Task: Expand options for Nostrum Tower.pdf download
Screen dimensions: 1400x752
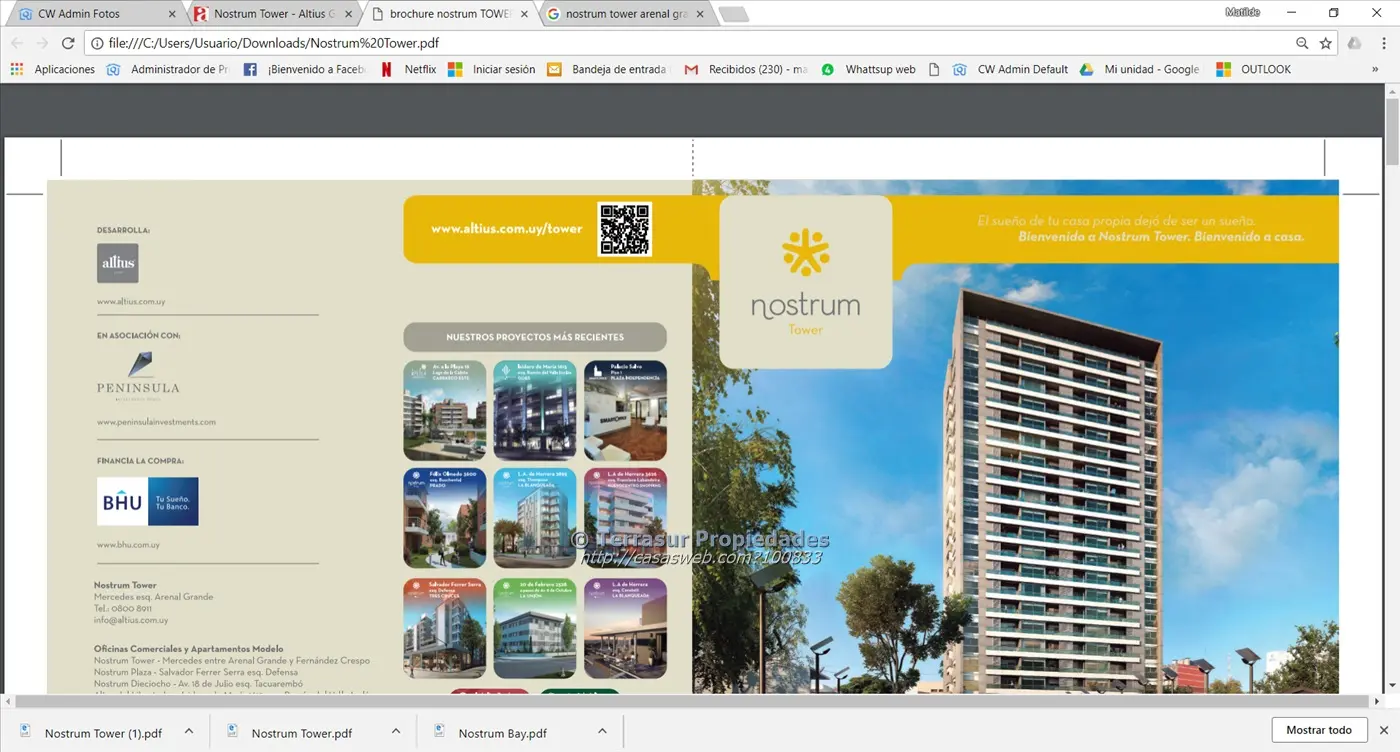Action: tap(395, 732)
